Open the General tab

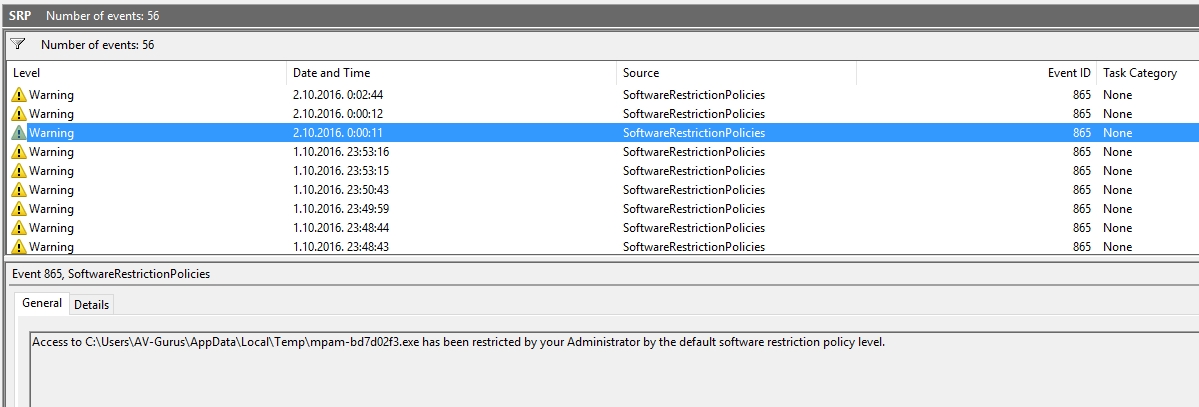coord(42,303)
